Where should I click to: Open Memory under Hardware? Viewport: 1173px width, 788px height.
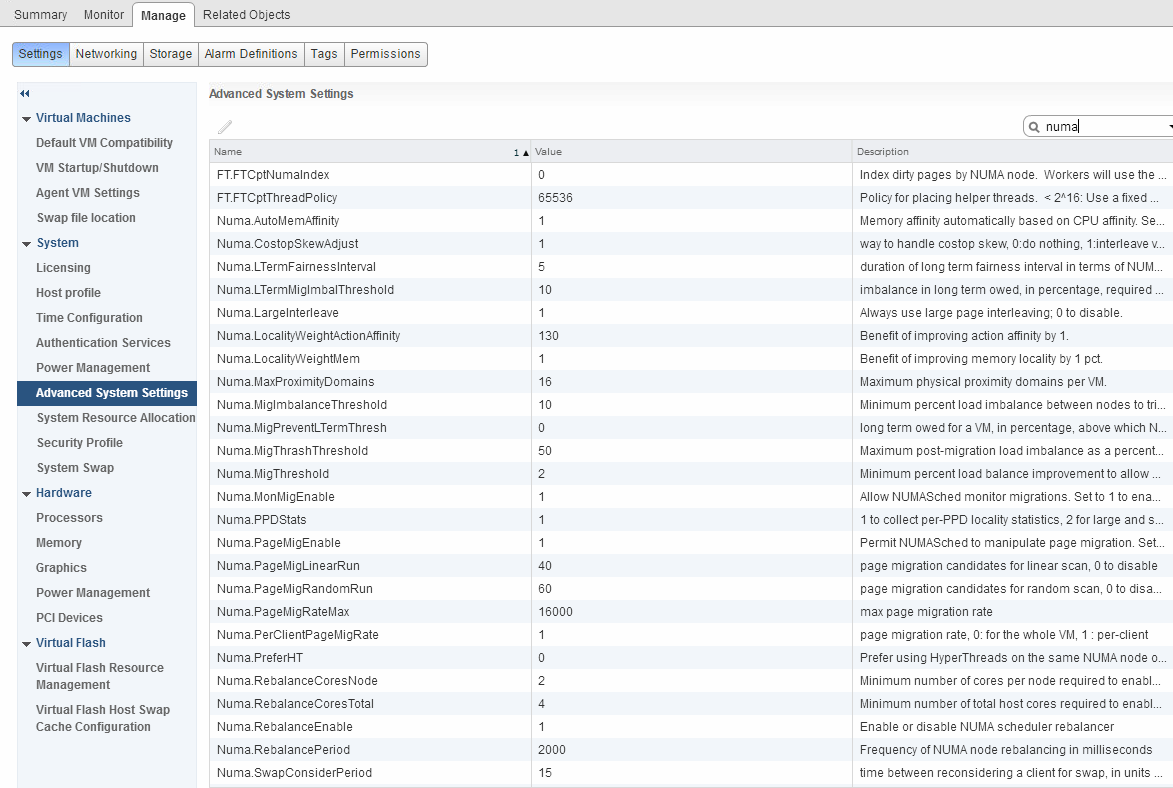[58, 543]
